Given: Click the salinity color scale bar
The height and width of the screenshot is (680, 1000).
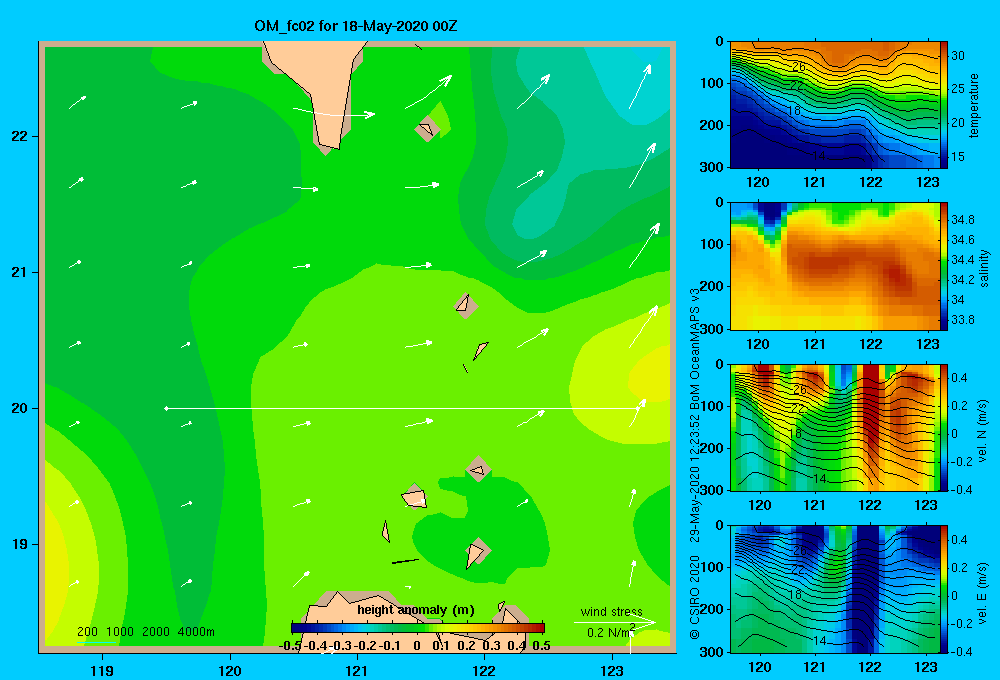Looking at the screenshot, I should coord(944,266).
